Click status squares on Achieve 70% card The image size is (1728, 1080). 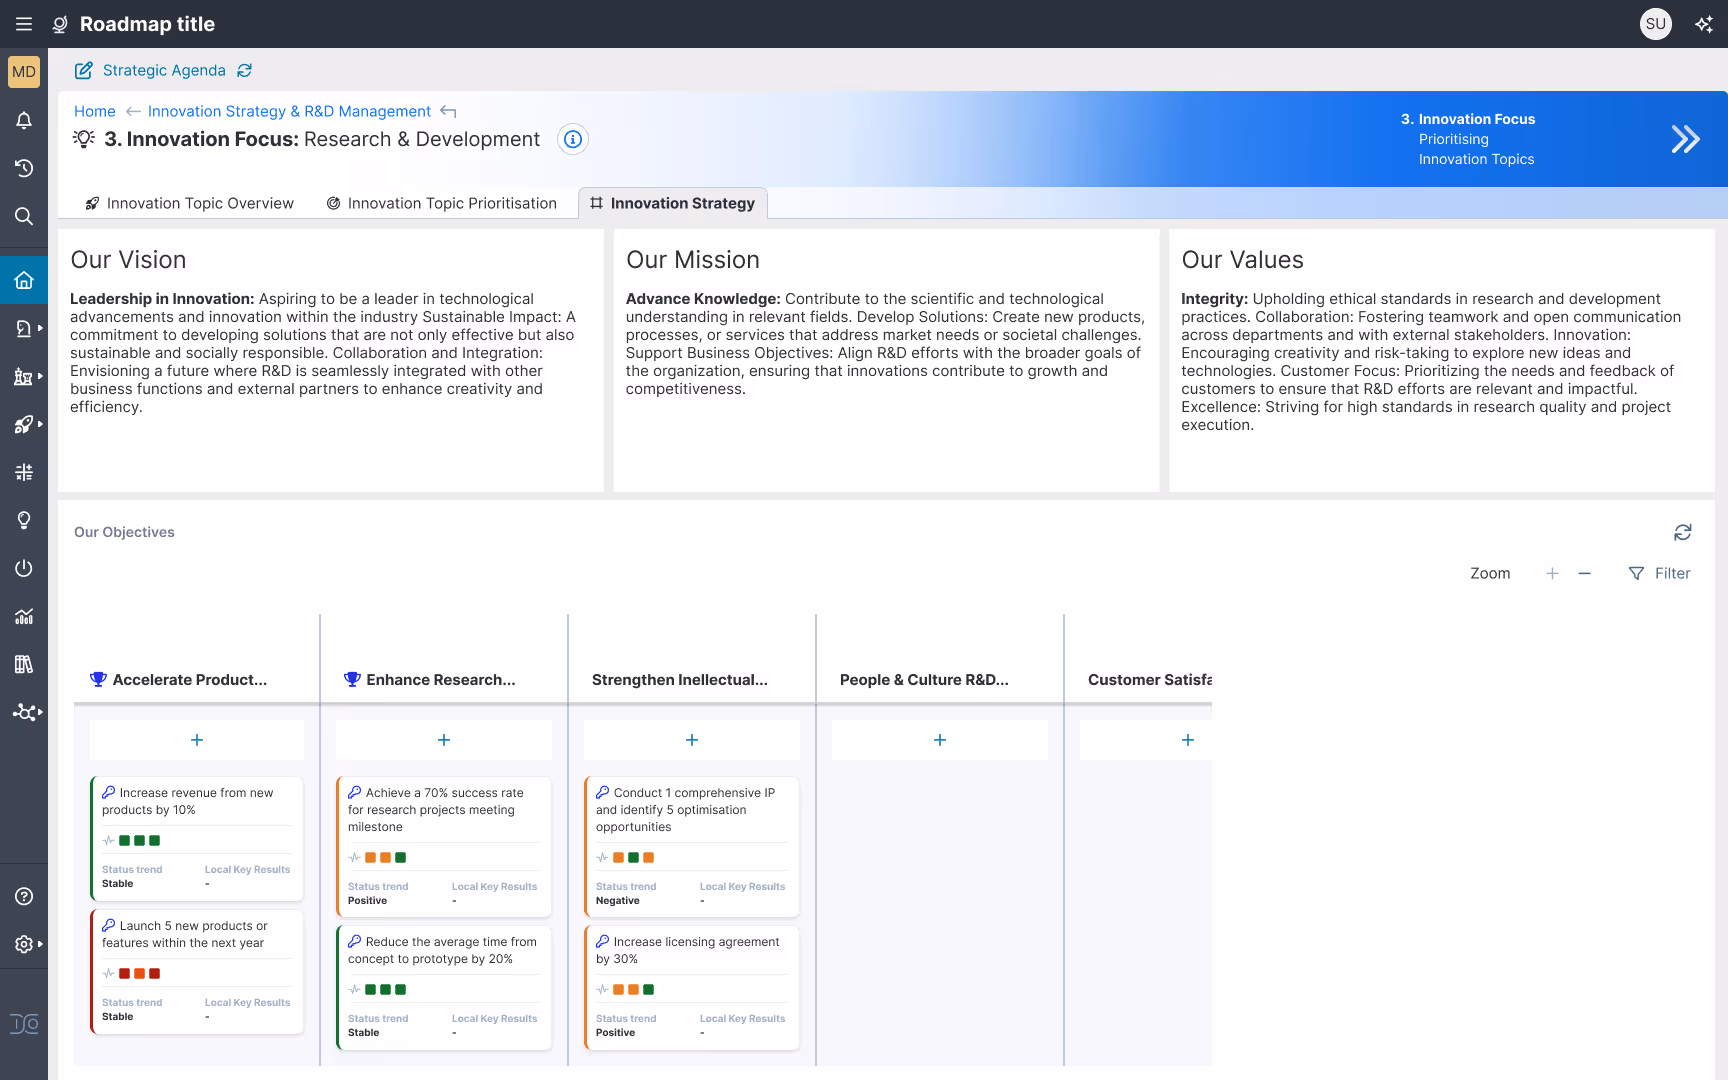(386, 857)
